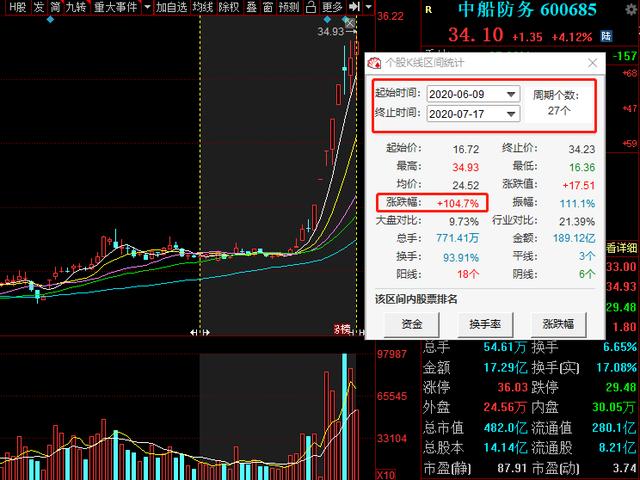Click the 金额 189.12亿 value in dialog
The width and height of the screenshot is (640, 480).
(x=574, y=238)
